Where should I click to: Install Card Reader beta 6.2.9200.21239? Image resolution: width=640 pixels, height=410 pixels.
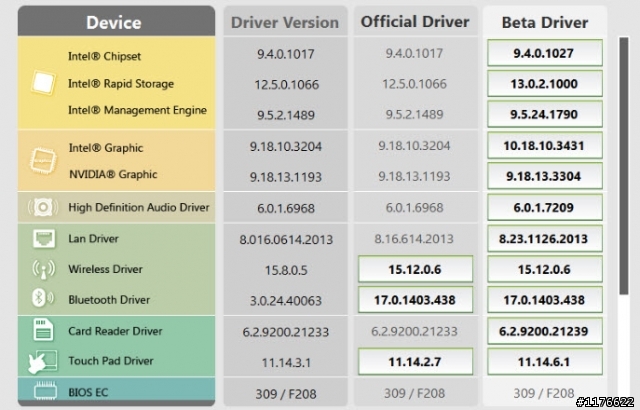(544, 331)
